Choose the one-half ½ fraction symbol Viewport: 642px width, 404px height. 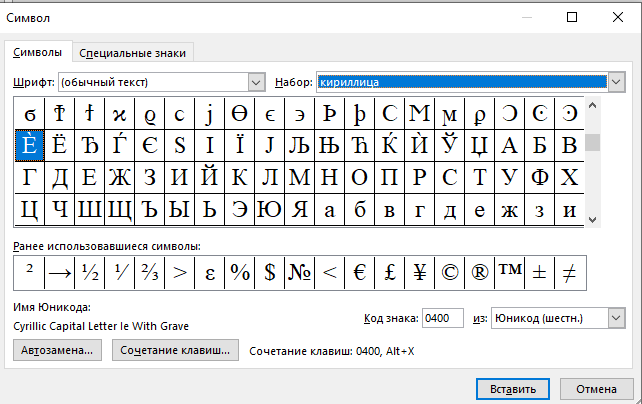coord(89,273)
